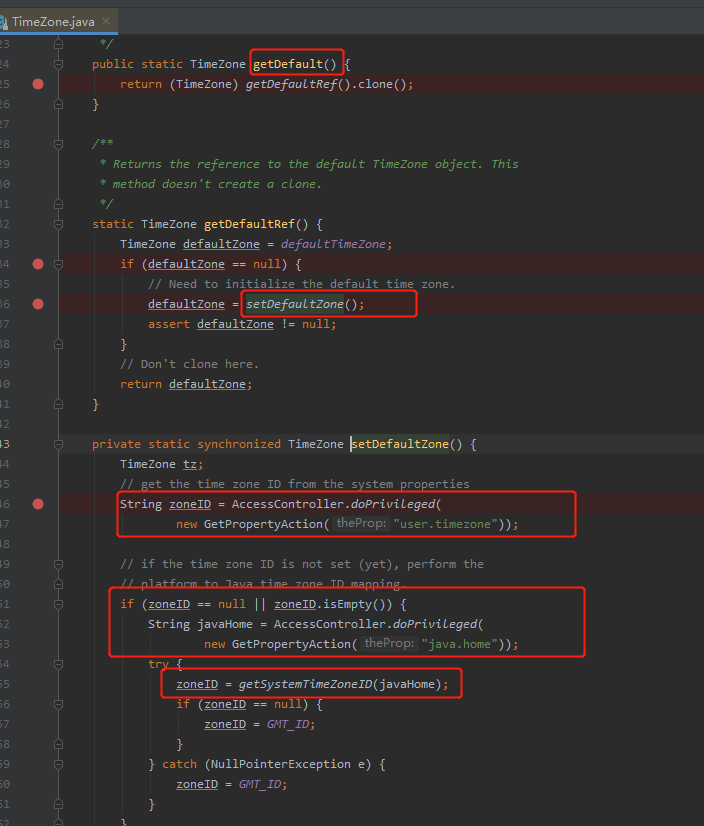Image resolution: width=704 pixels, height=826 pixels.
Task: Click the getSystemTimeZoneID(javaHome) call
Action: (340, 684)
